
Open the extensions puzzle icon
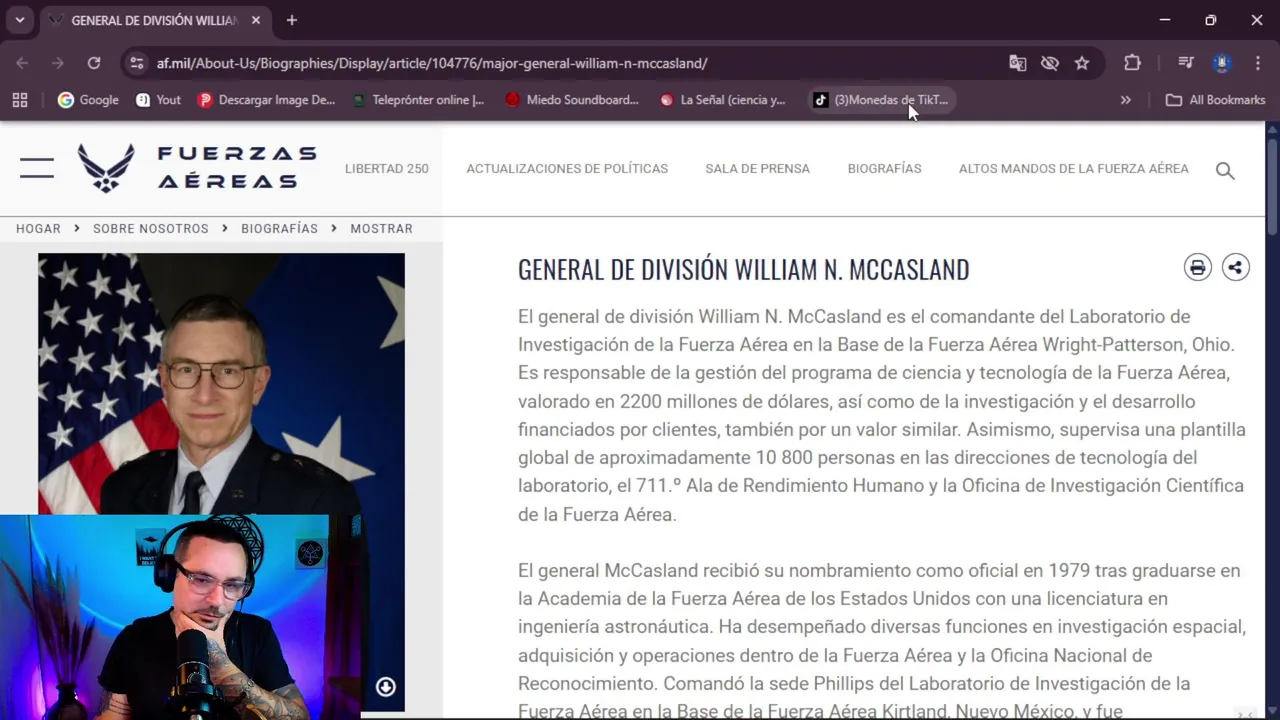(1132, 63)
